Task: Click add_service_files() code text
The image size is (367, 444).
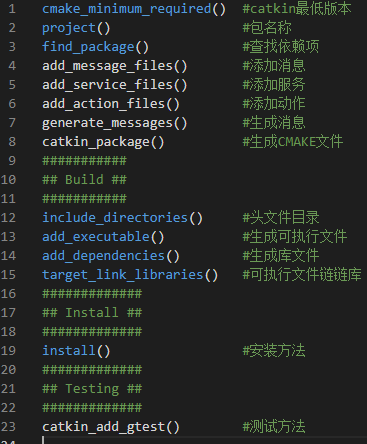Action: [115, 85]
